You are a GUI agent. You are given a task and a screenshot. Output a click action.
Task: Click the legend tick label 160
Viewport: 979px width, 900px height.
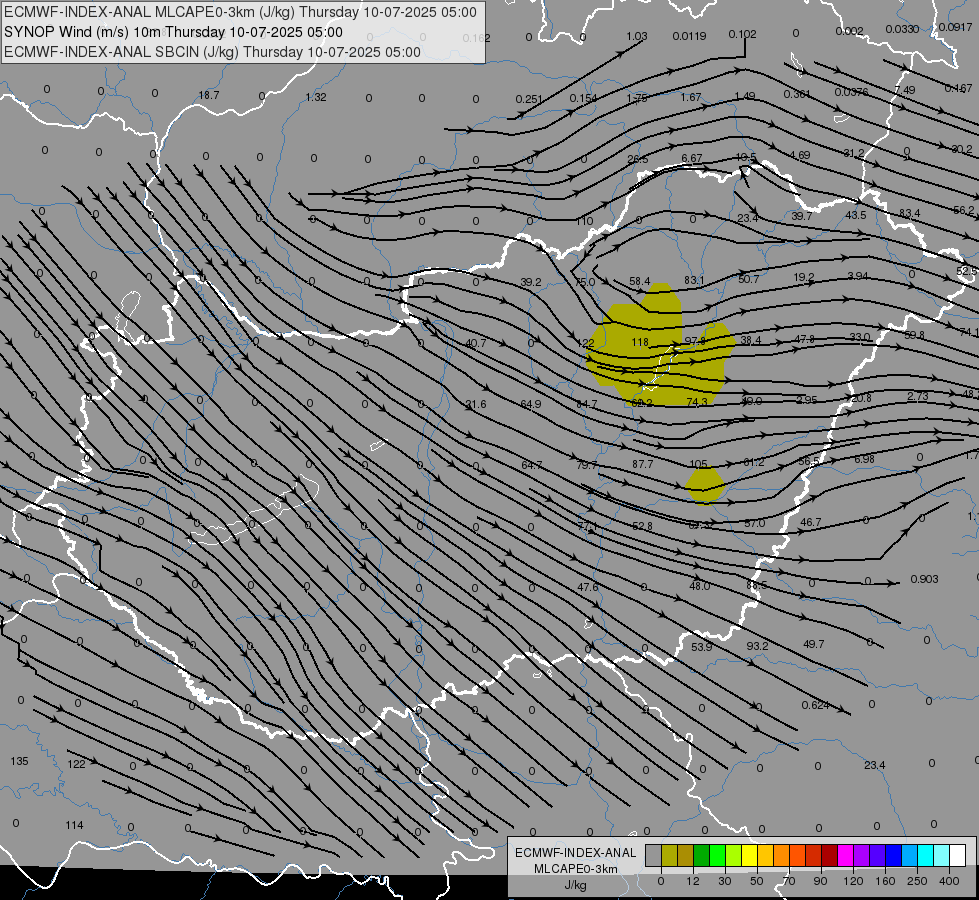[885, 881]
